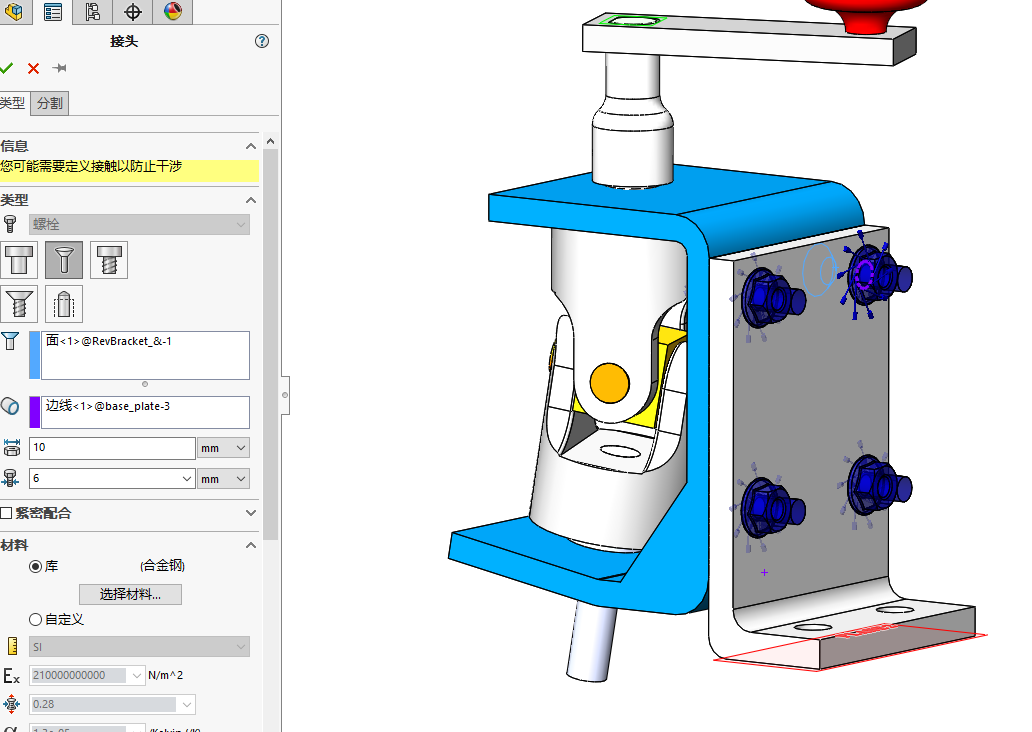
Task: Click the 选择材料... button
Action: pyautogui.click(x=130, y=594)
